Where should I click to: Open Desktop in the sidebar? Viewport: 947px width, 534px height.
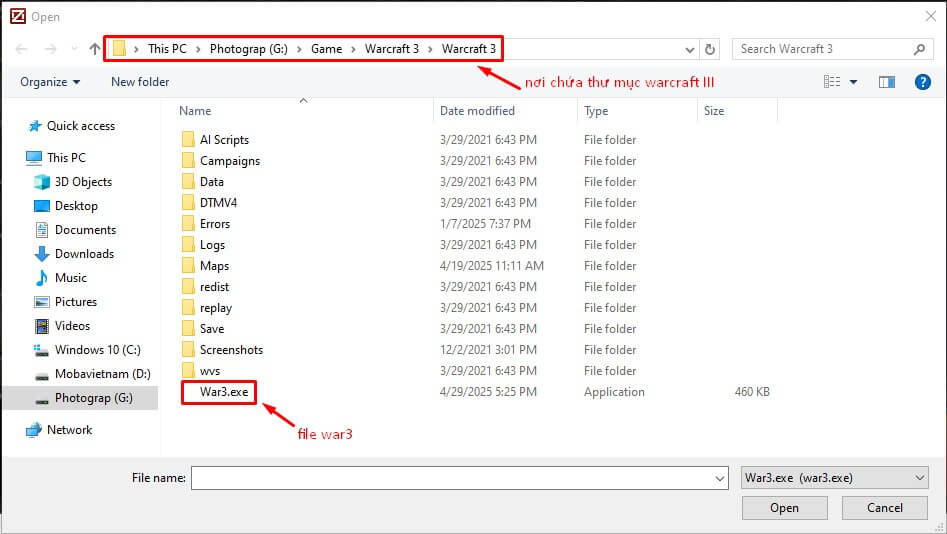[76, 206]
